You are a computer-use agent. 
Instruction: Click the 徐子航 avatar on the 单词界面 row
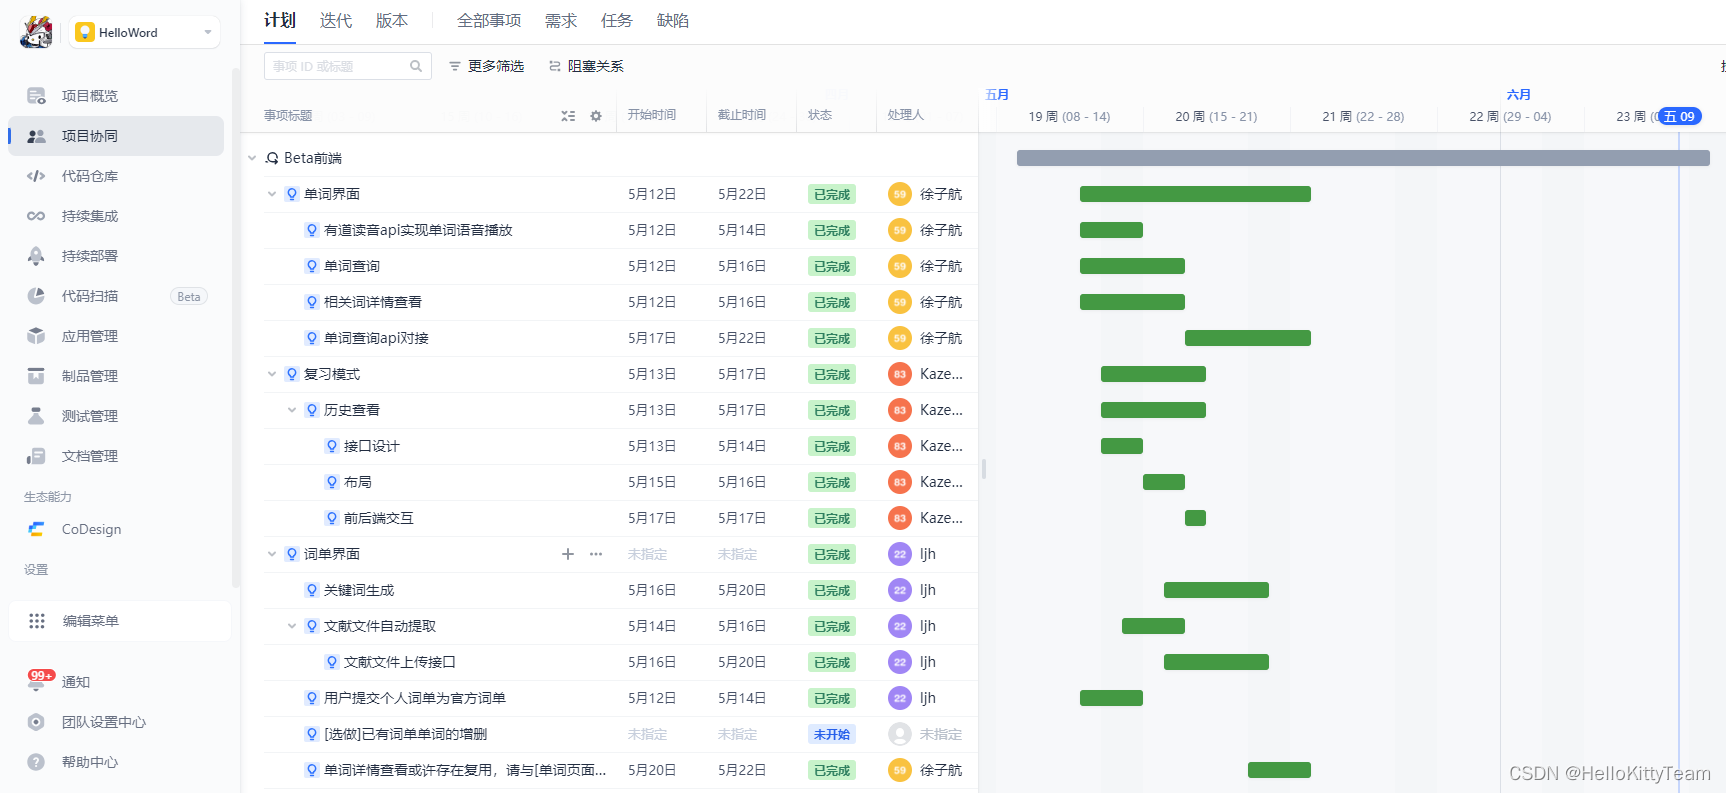click(900, 194)
